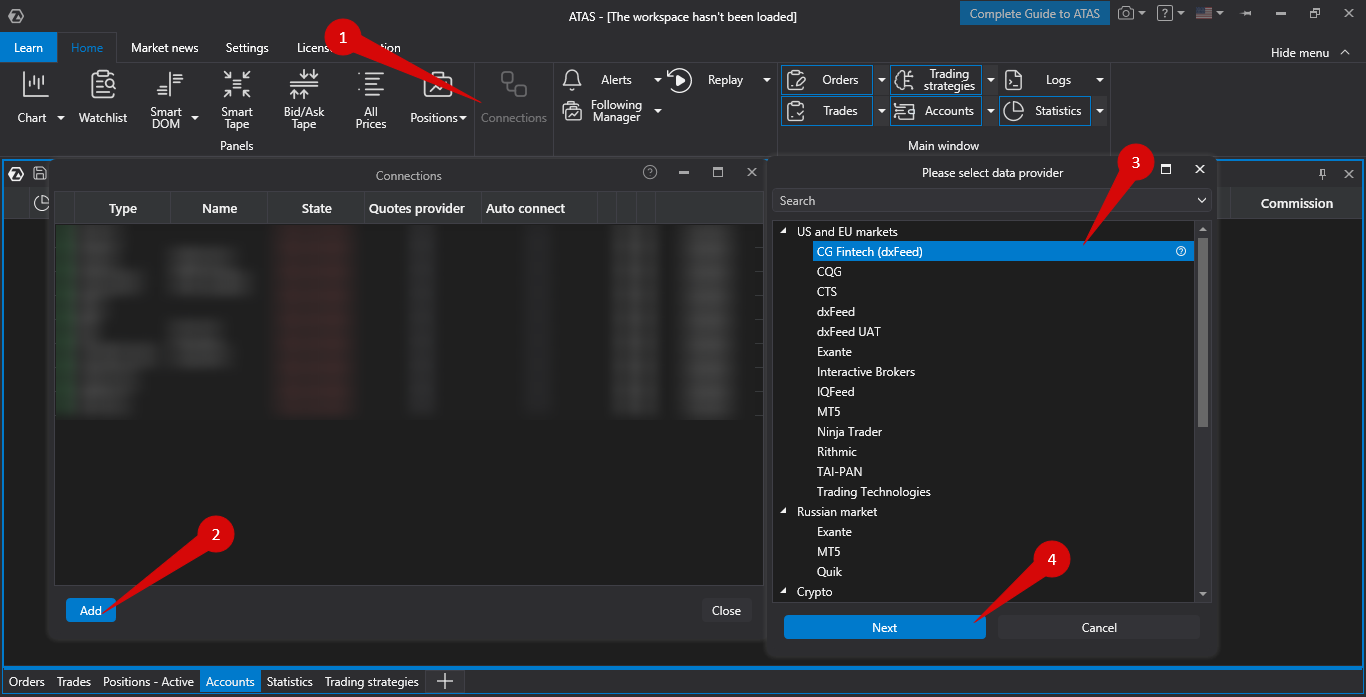
Task: Toggle the Statistics main window button
Action: click(x=1045, y=111)
